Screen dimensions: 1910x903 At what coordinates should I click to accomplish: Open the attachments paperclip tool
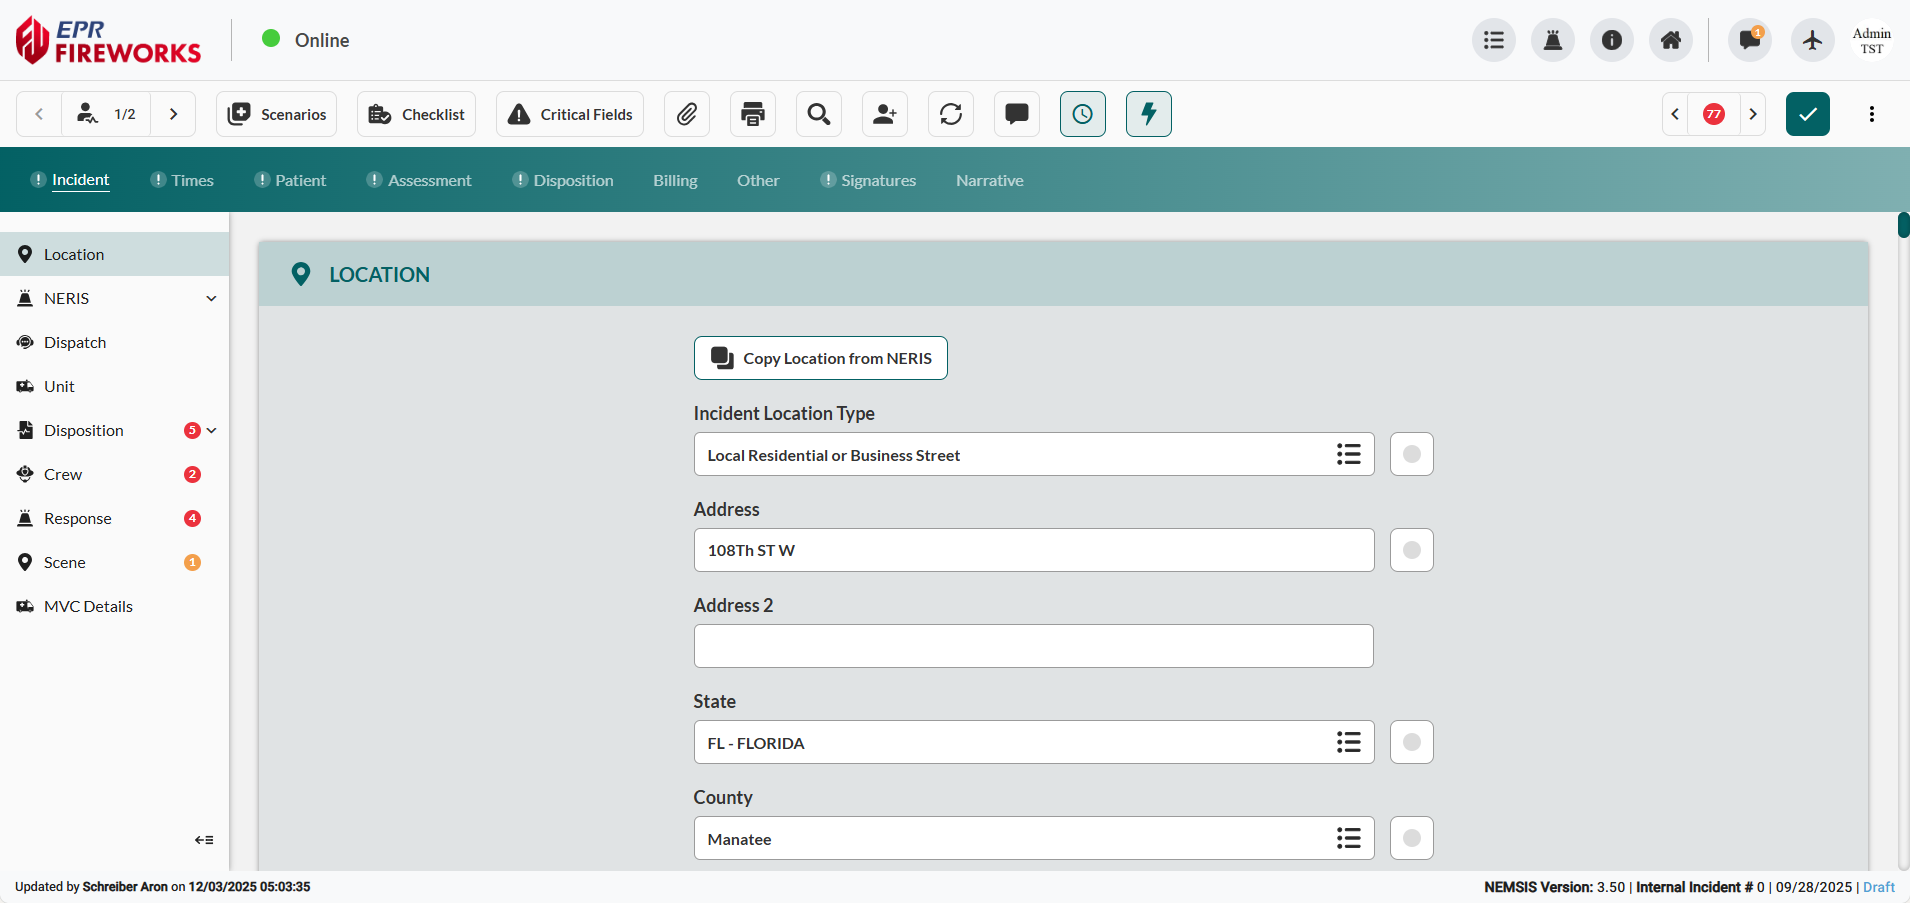click(x=687, y=114)
